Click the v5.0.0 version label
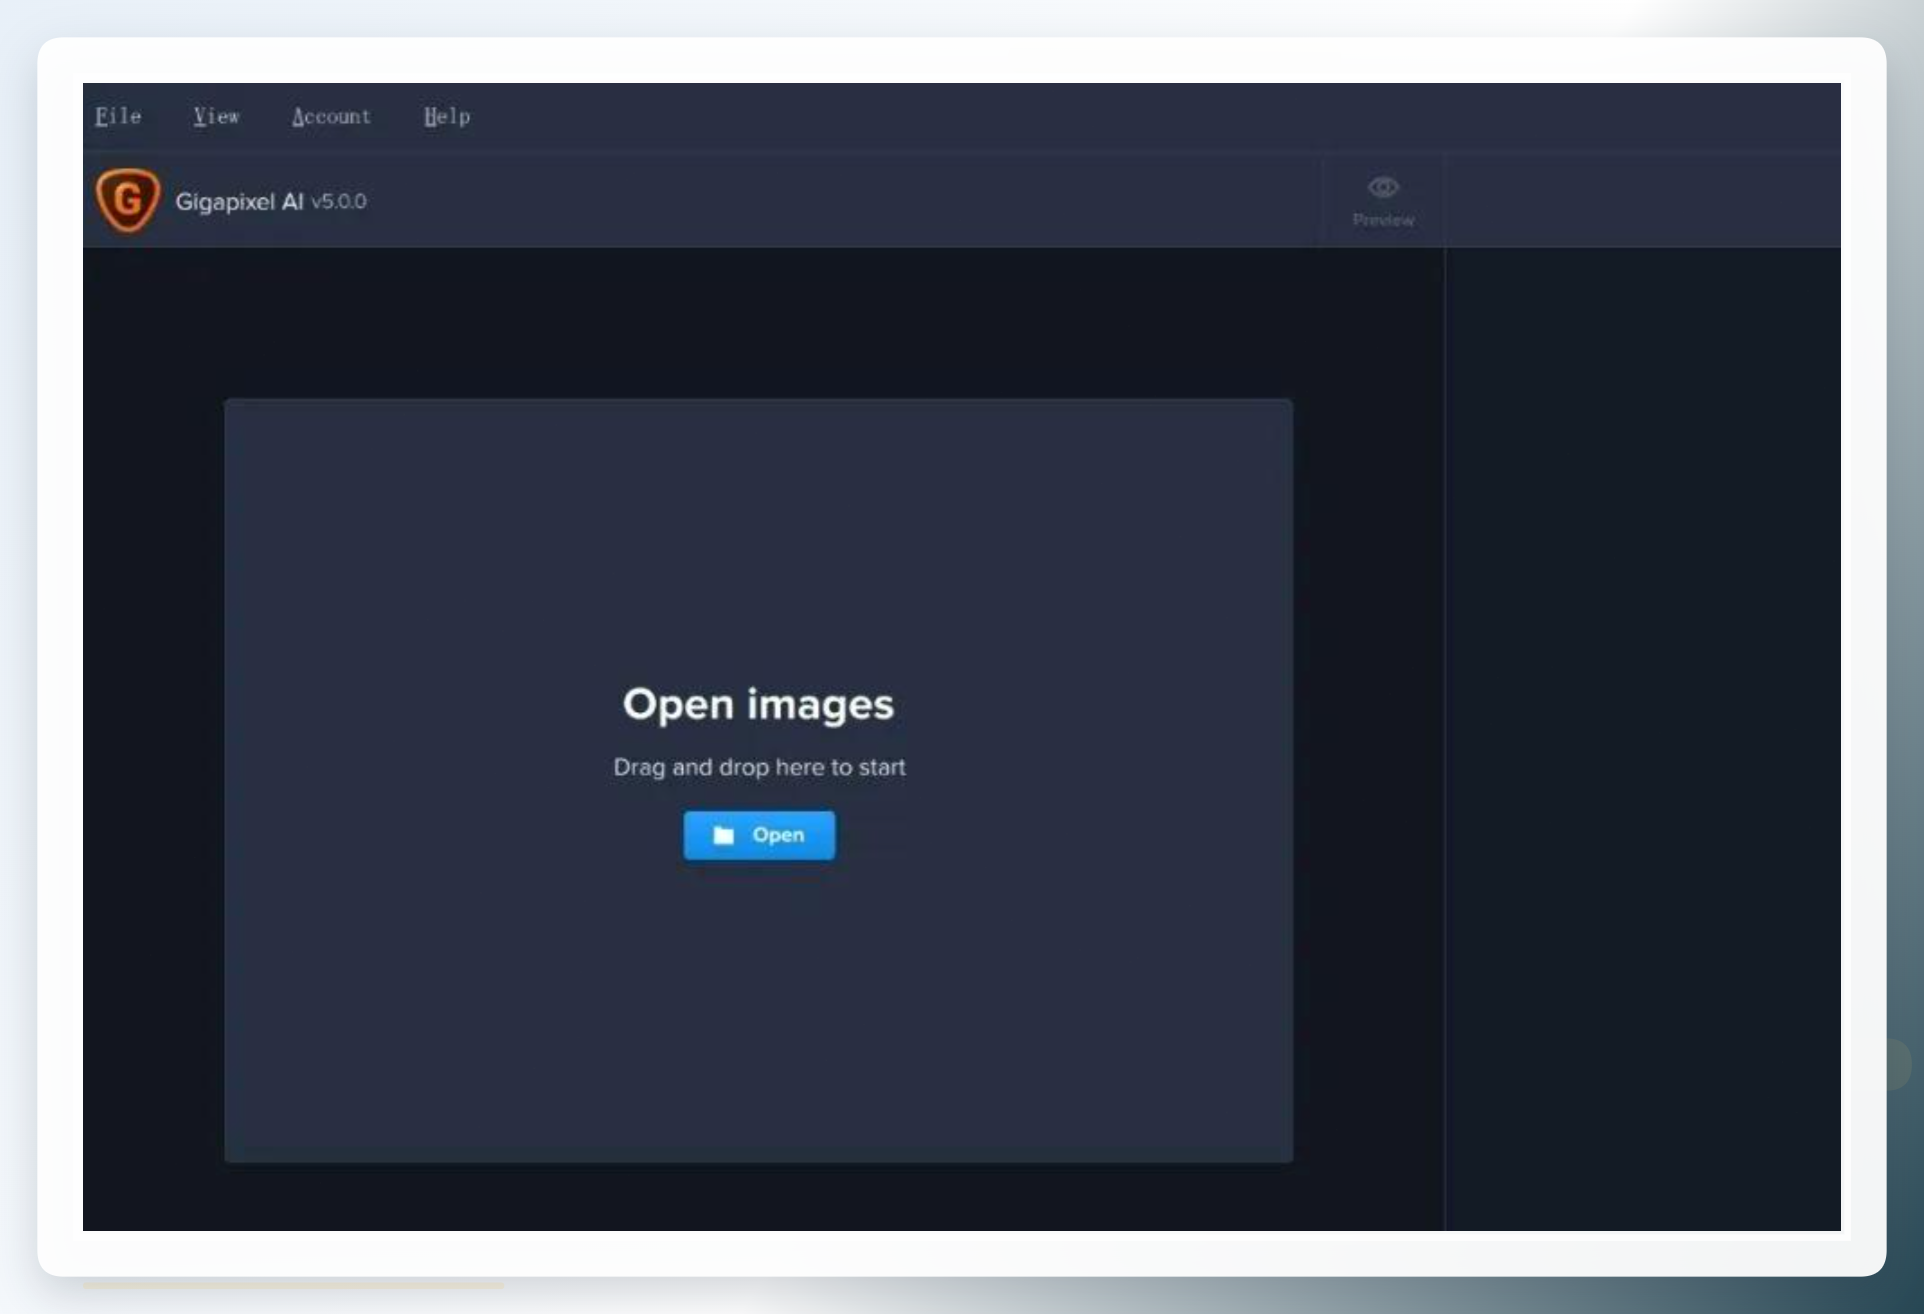Screen dimensions: 1924x1314 339,201
